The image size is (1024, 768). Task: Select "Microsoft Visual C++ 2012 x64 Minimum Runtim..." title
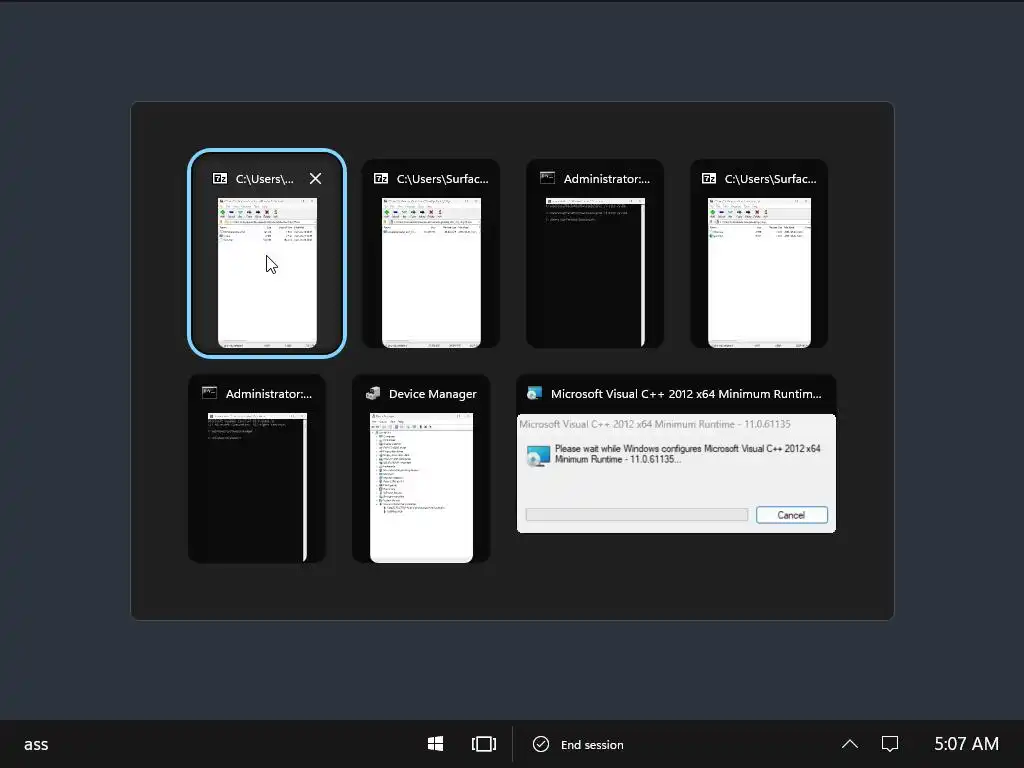tap(686, 394)
